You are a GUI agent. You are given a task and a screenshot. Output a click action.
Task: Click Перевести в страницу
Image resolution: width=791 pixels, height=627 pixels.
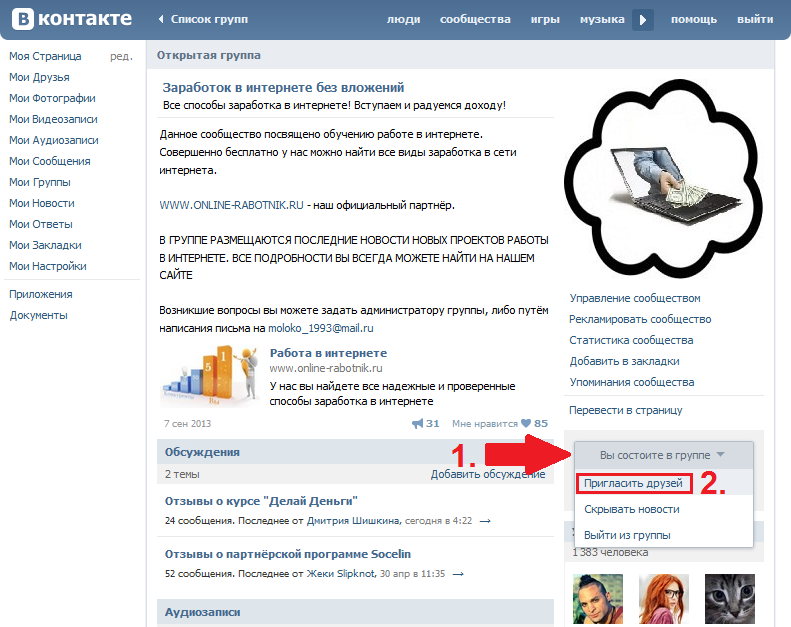[x=626, y=410]
